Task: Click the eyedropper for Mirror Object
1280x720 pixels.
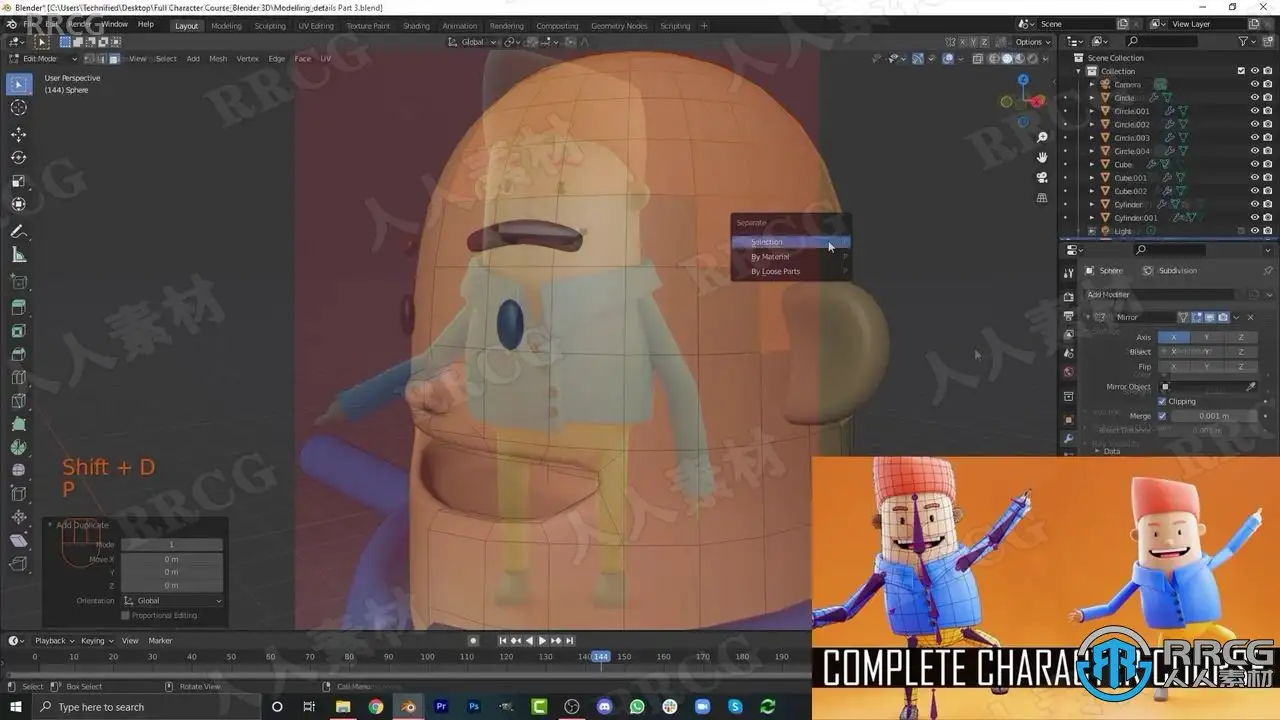Action: [x=1250, y=386]
